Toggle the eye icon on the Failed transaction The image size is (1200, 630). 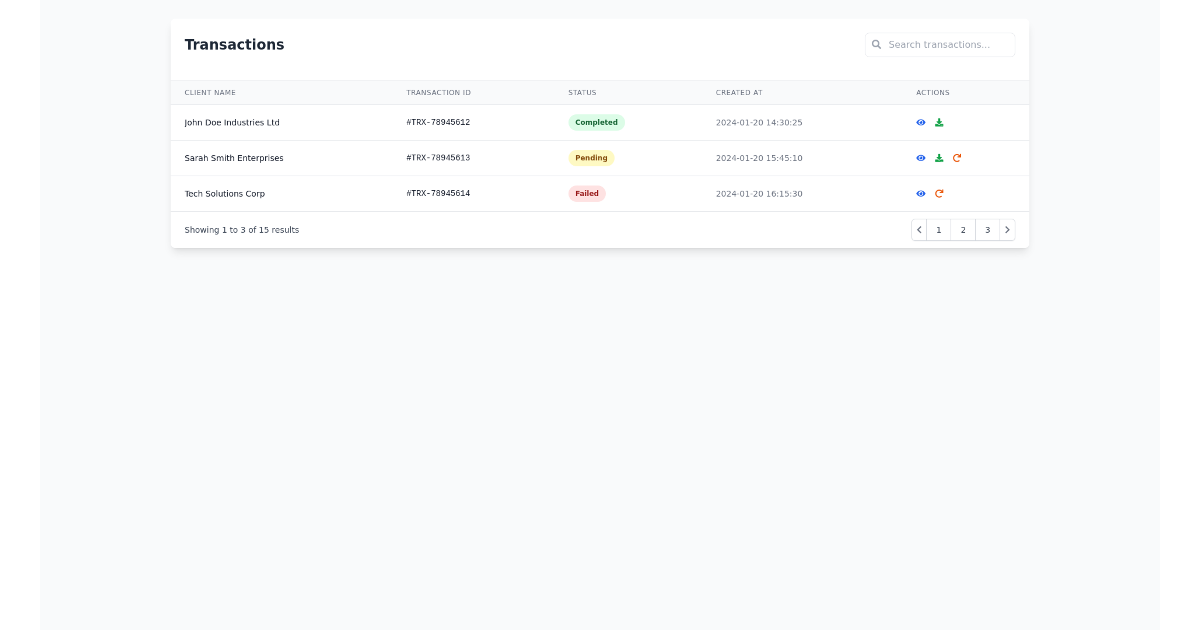pyautogui.click(x=920, y=193)
